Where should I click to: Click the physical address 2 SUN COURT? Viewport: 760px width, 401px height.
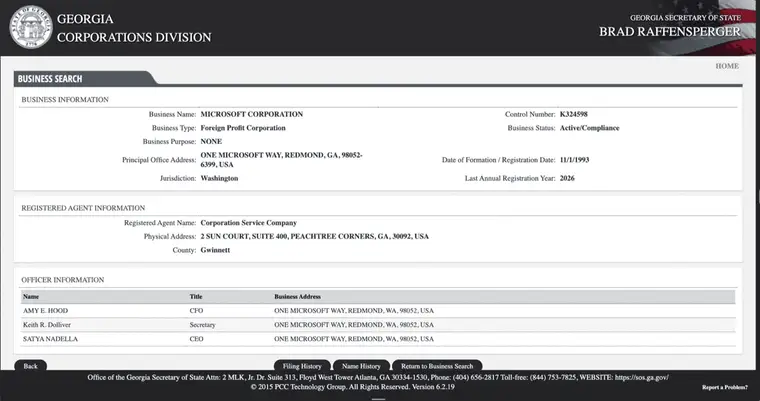[315, 237]
